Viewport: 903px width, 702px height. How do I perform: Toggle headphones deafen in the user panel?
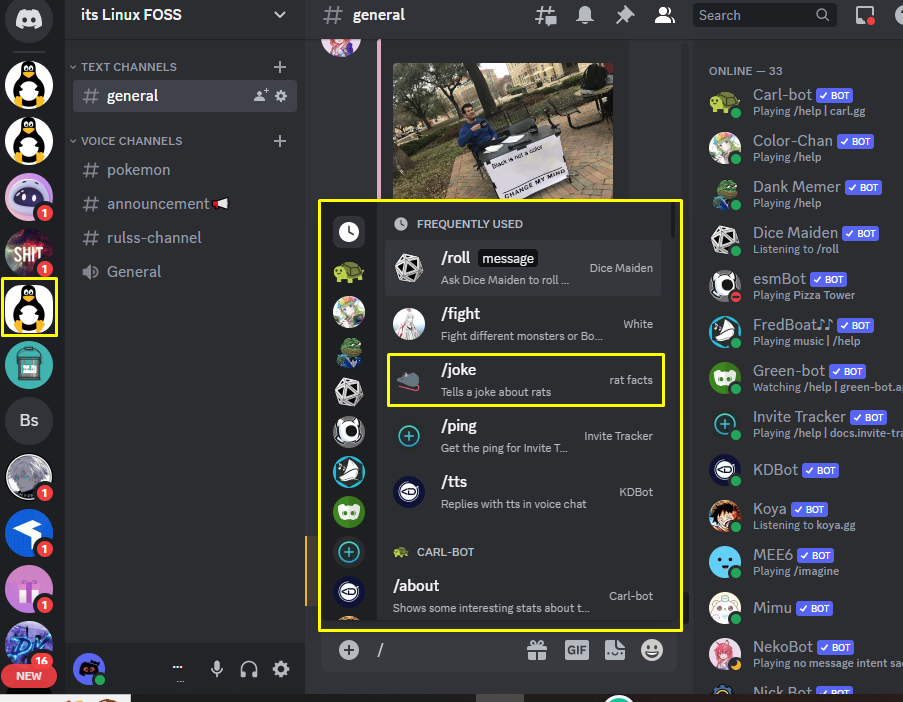pos(249,669)
